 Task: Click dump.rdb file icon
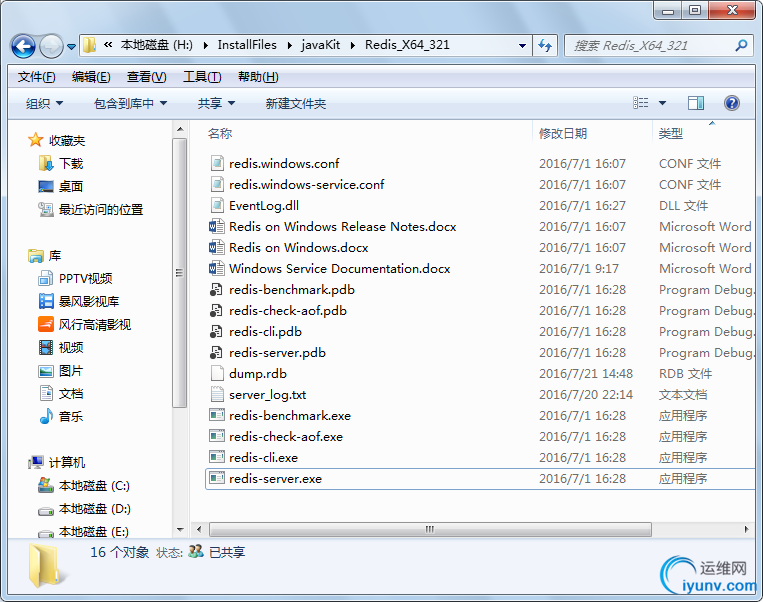(x=217, y=373)
